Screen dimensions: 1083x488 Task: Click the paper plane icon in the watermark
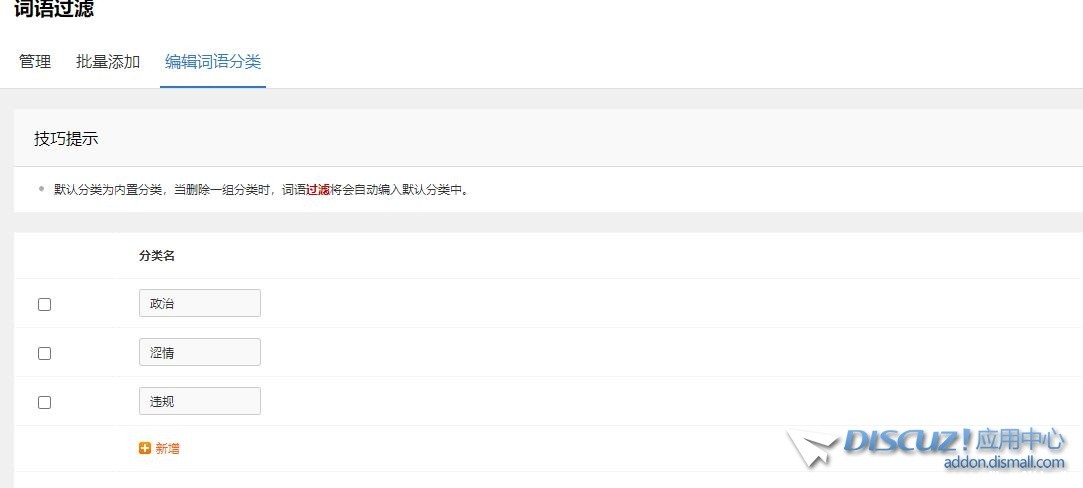click(x=812, y=447)
